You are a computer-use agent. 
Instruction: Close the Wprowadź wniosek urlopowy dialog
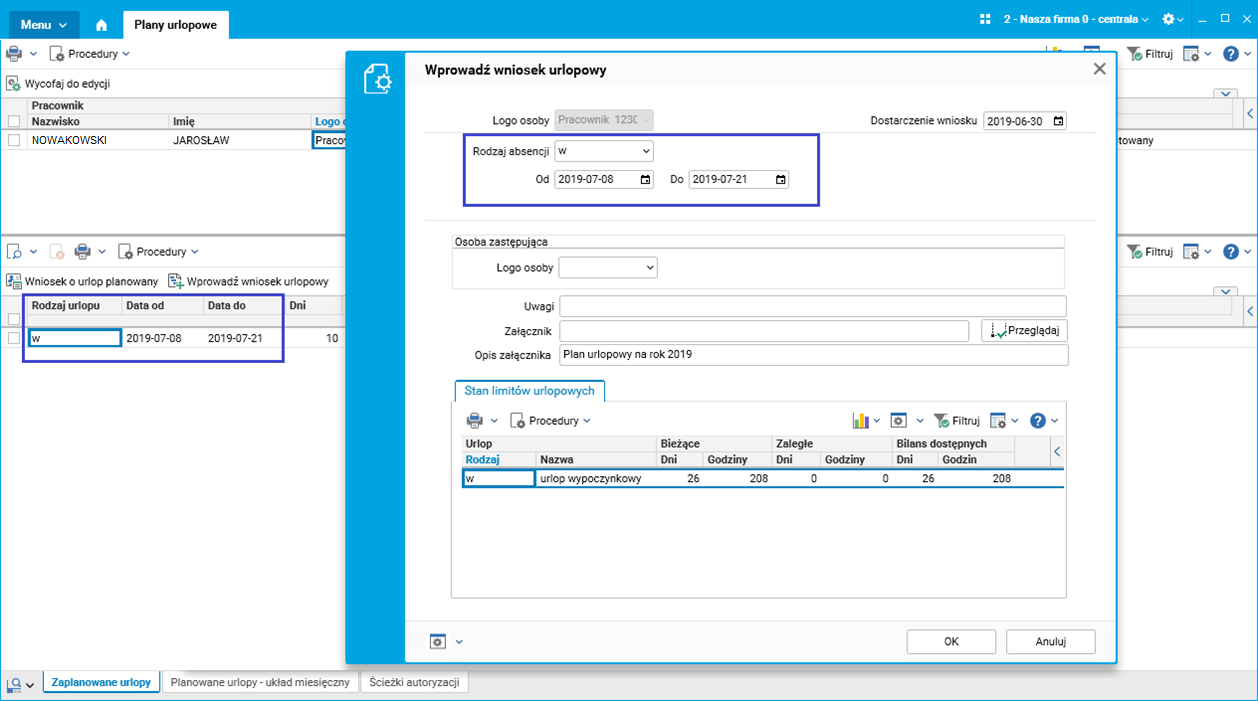[x=1099, y=69]
